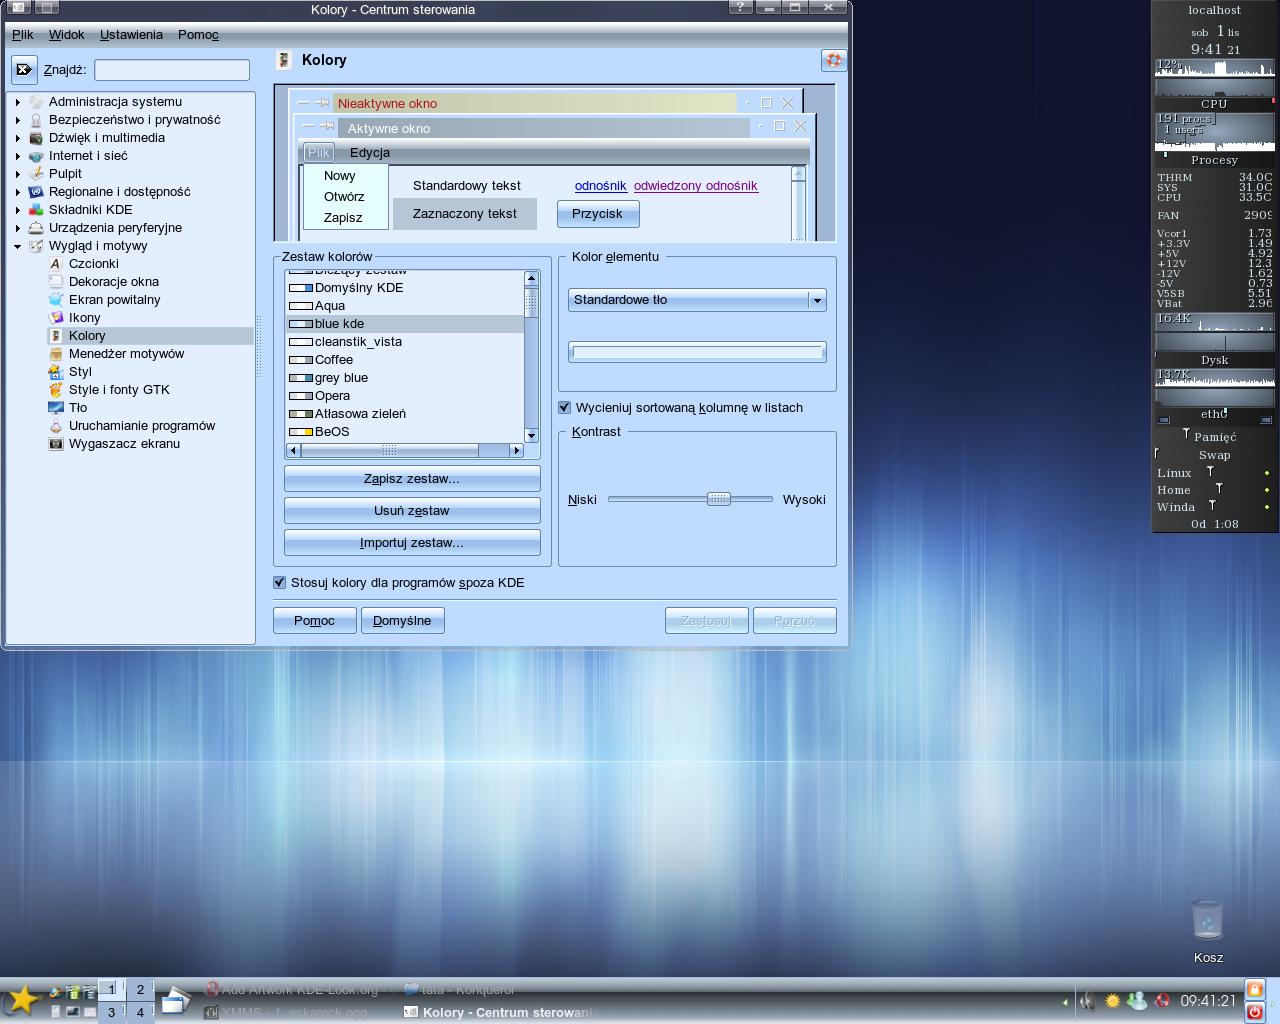Click the clear search field icon
This screenshot has width=1280, height=1024.
click(24, 70)
